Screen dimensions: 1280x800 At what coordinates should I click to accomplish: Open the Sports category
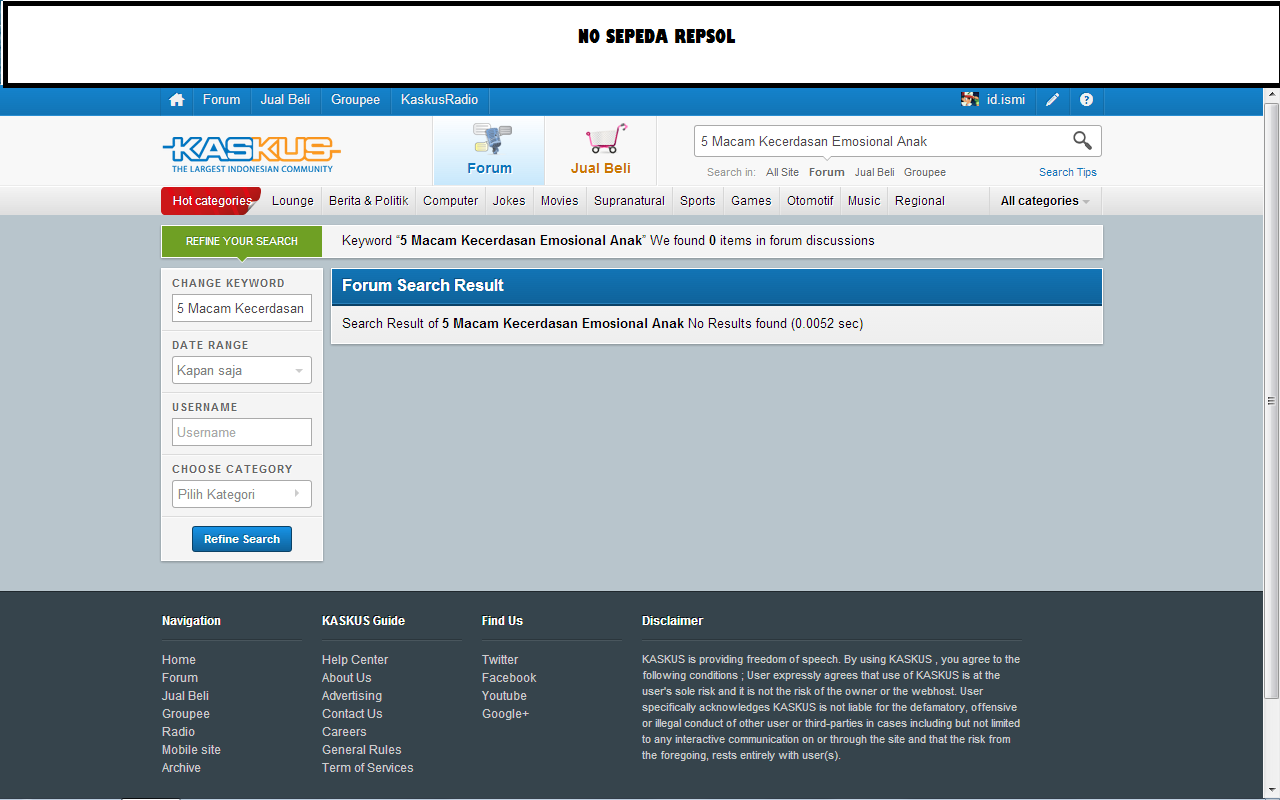698,201
